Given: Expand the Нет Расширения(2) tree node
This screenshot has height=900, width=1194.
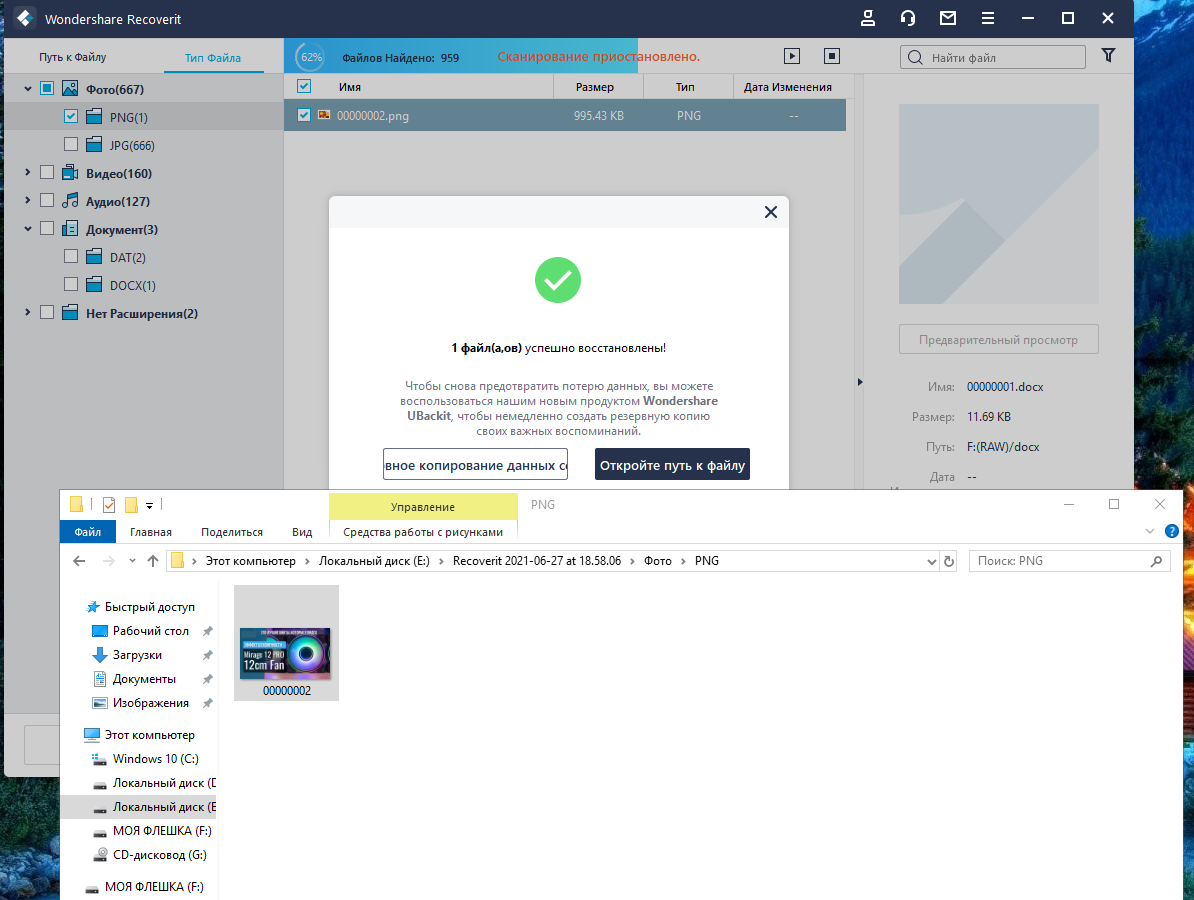Looking at the screenshot, I should 27,312.
